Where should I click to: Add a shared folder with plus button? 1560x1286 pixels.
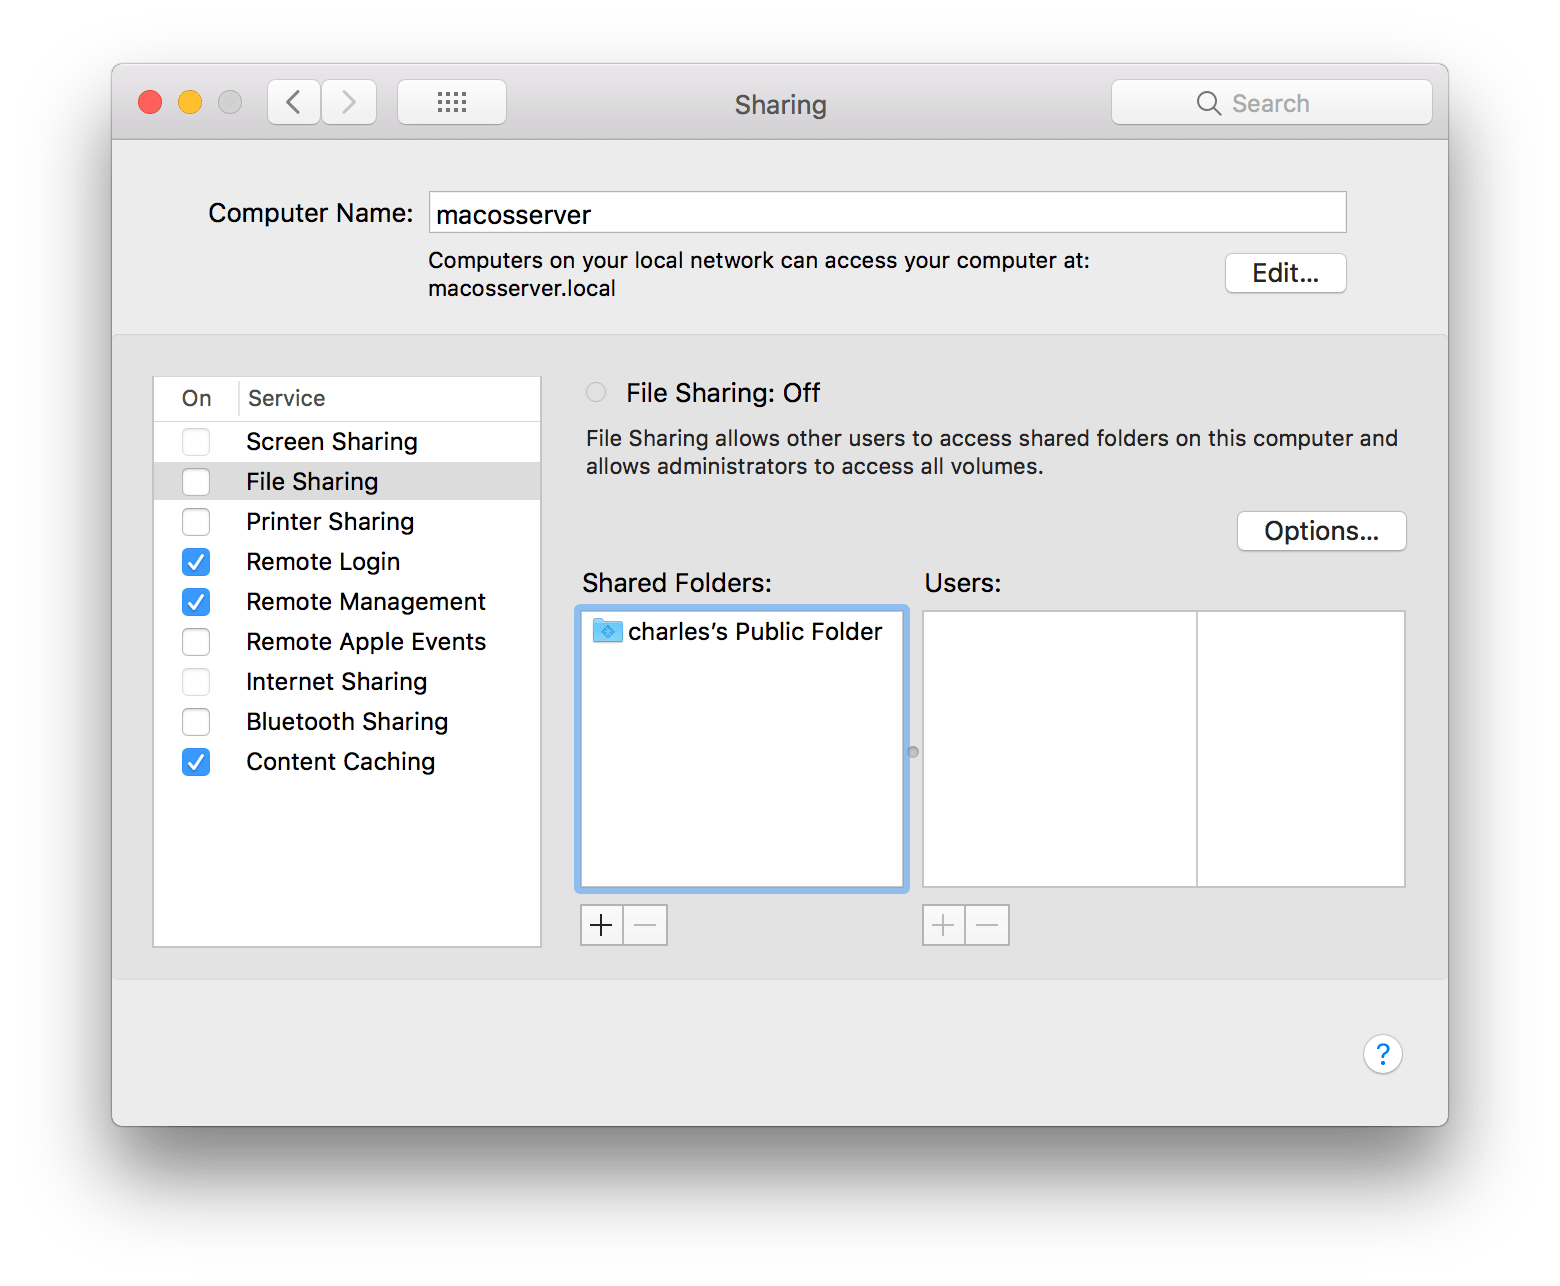coord(601,925)
